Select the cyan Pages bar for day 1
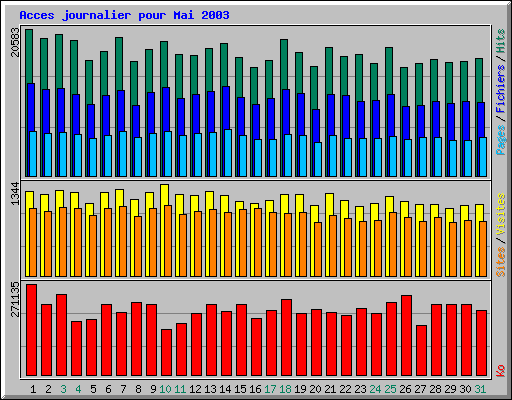Screen dimensions: 512x400 pyautogui.click(x=33, y=154)
